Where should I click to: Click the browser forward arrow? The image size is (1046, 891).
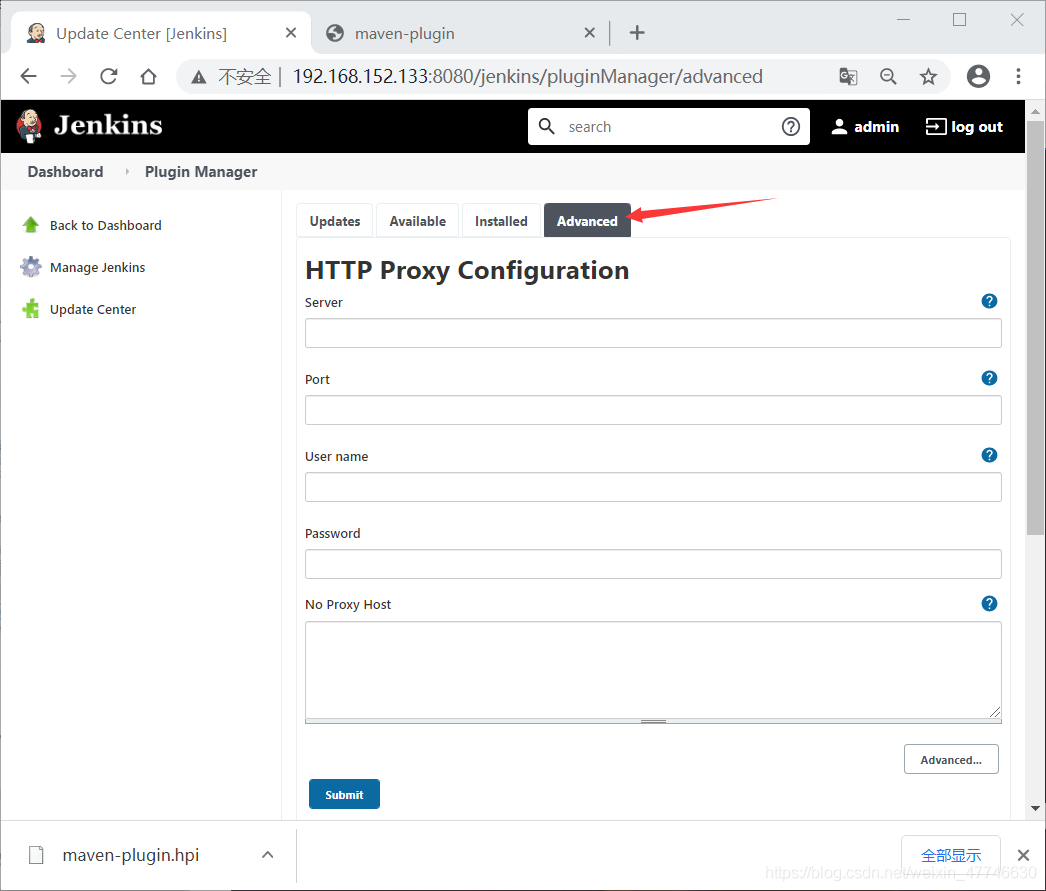[68, 77]
